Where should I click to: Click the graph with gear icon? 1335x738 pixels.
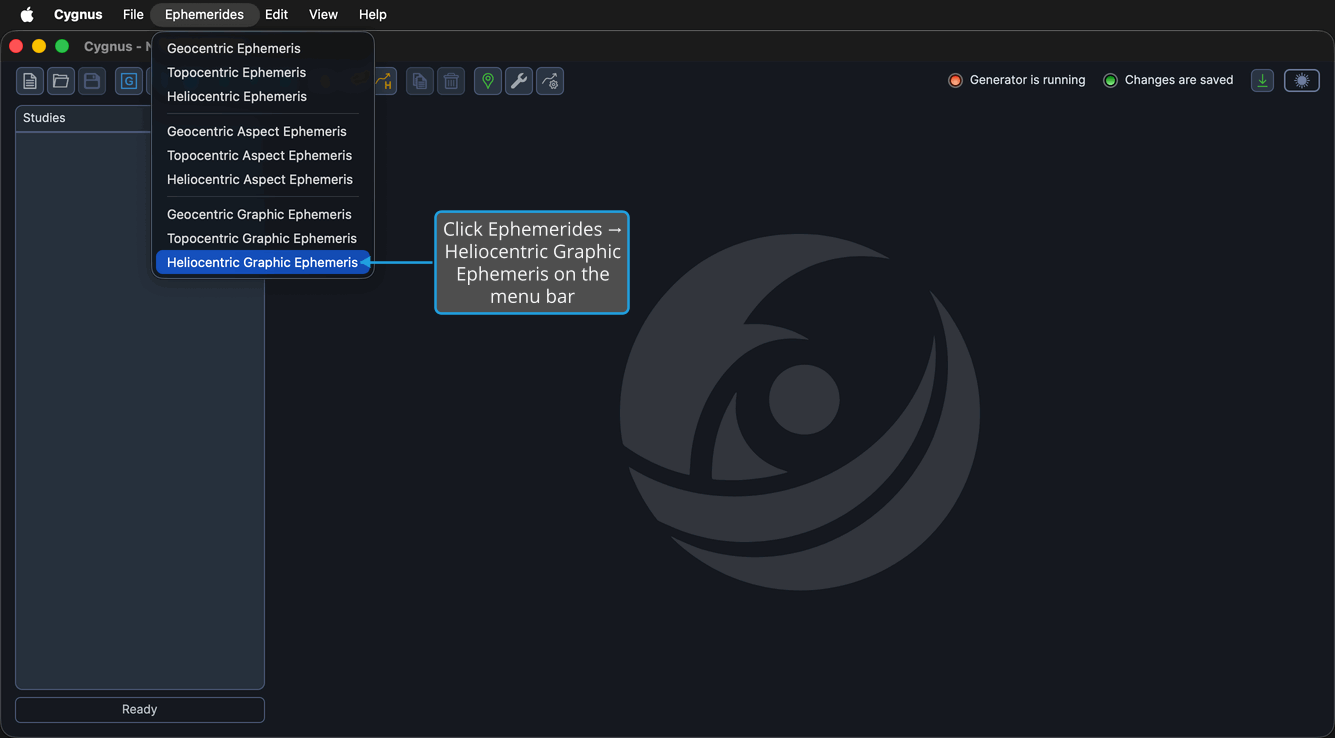[x=550, y=81]
